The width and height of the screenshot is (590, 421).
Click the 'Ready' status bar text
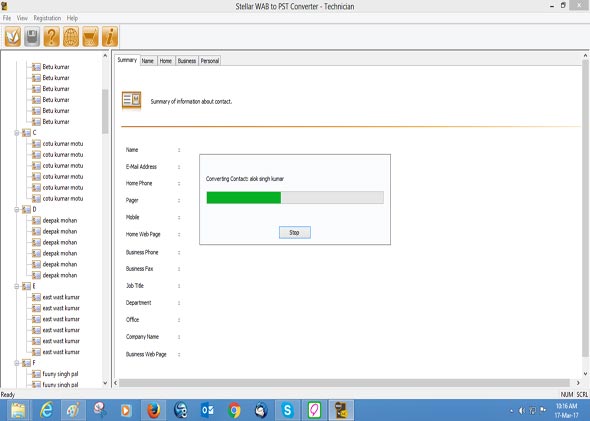click(8, 395)
